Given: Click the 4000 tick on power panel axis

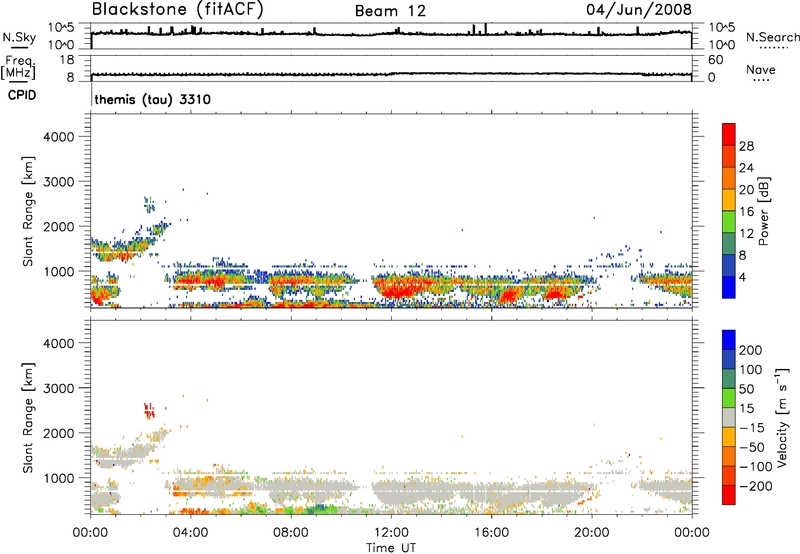Looking at the screenshot, I should click(59, 137).
